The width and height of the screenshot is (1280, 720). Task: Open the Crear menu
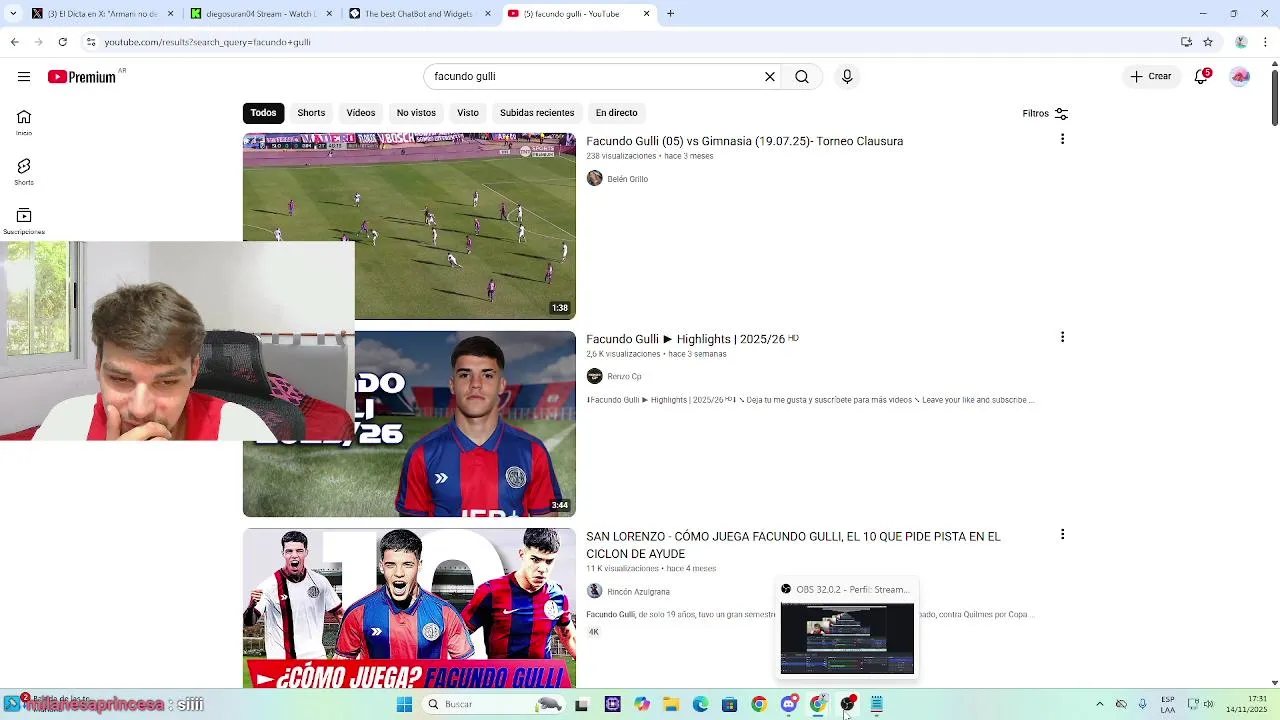pos(1150,76)
